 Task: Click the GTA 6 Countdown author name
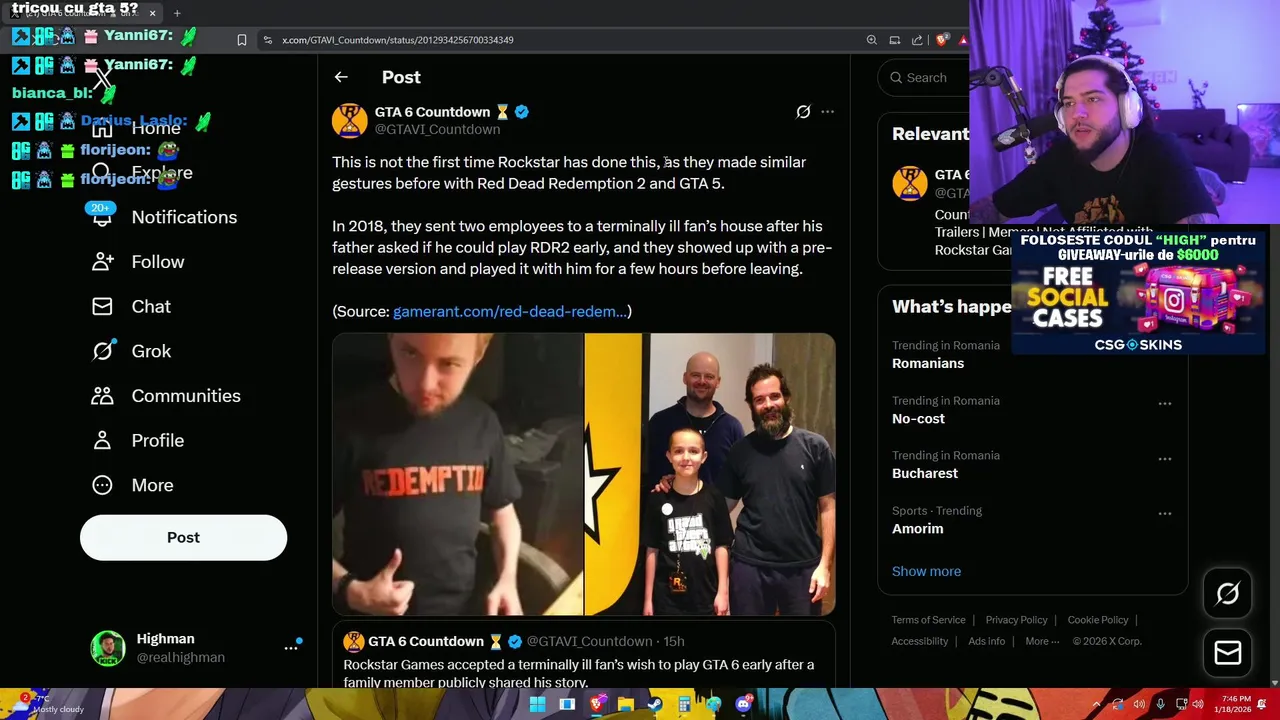click(432, 112)
